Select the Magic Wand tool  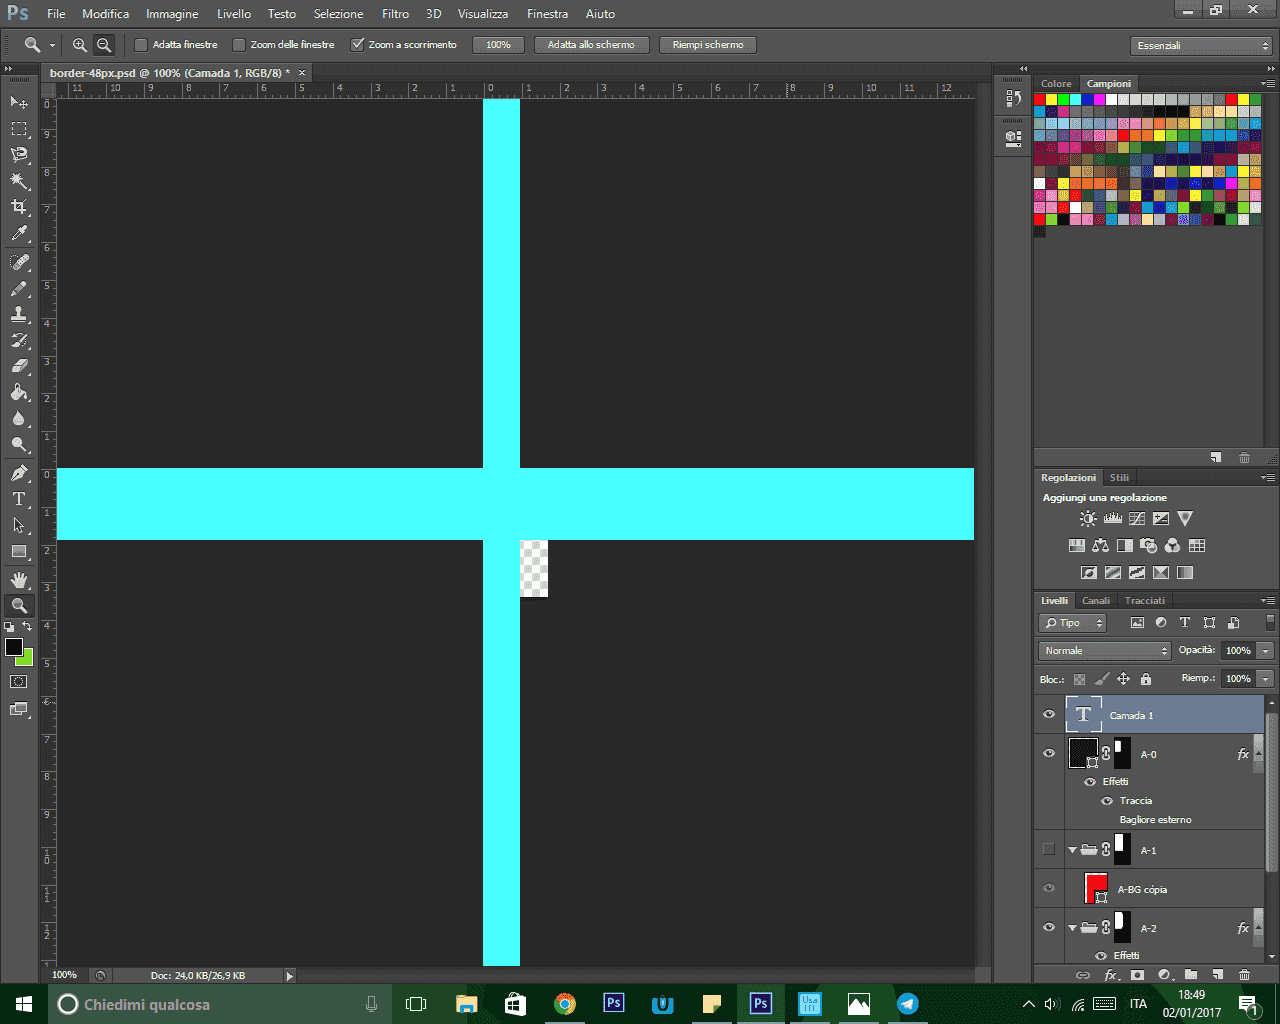[x=19, y=181]
